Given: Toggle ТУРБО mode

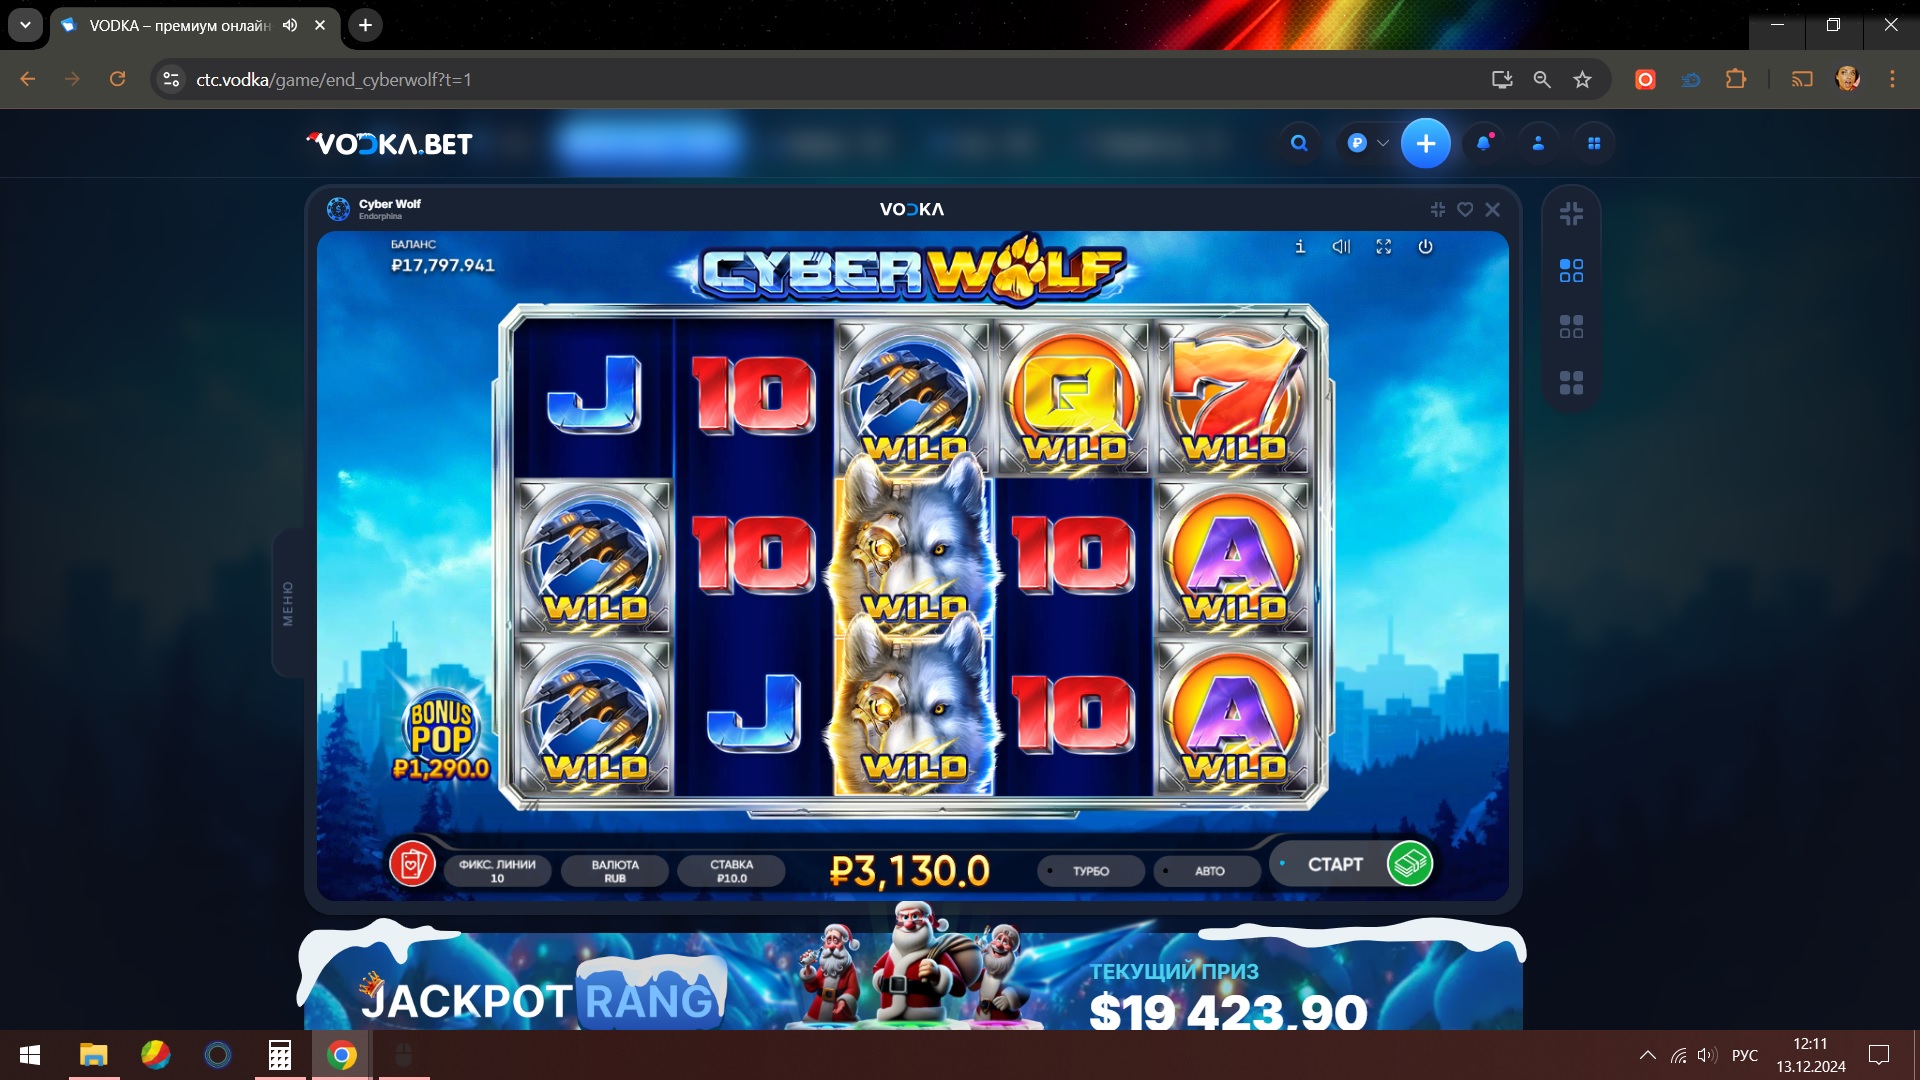Looking at the screenshot, I should pyautogui.click(x=1091, y=871).
